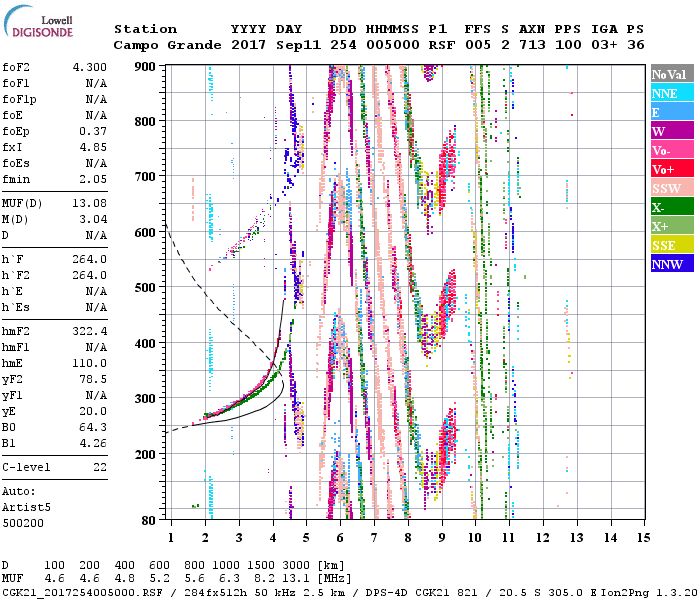Click the Lowell Digisonde logo
Image resolution: width=700 pixels, height=600 pixels.
(x=38, y=21)
